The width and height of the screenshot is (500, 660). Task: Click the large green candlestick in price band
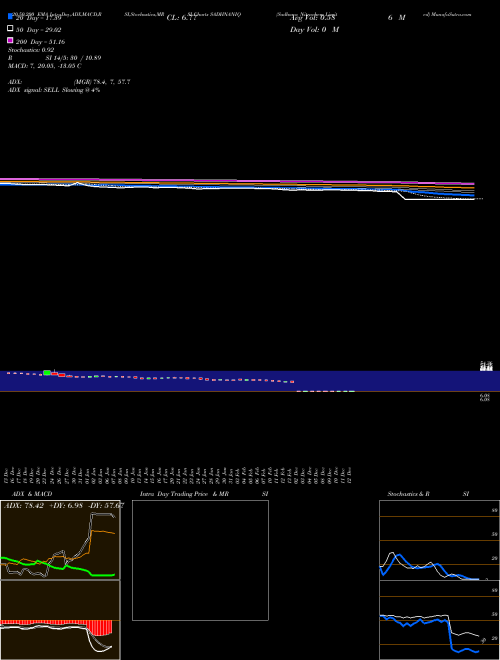click(47, 373)
